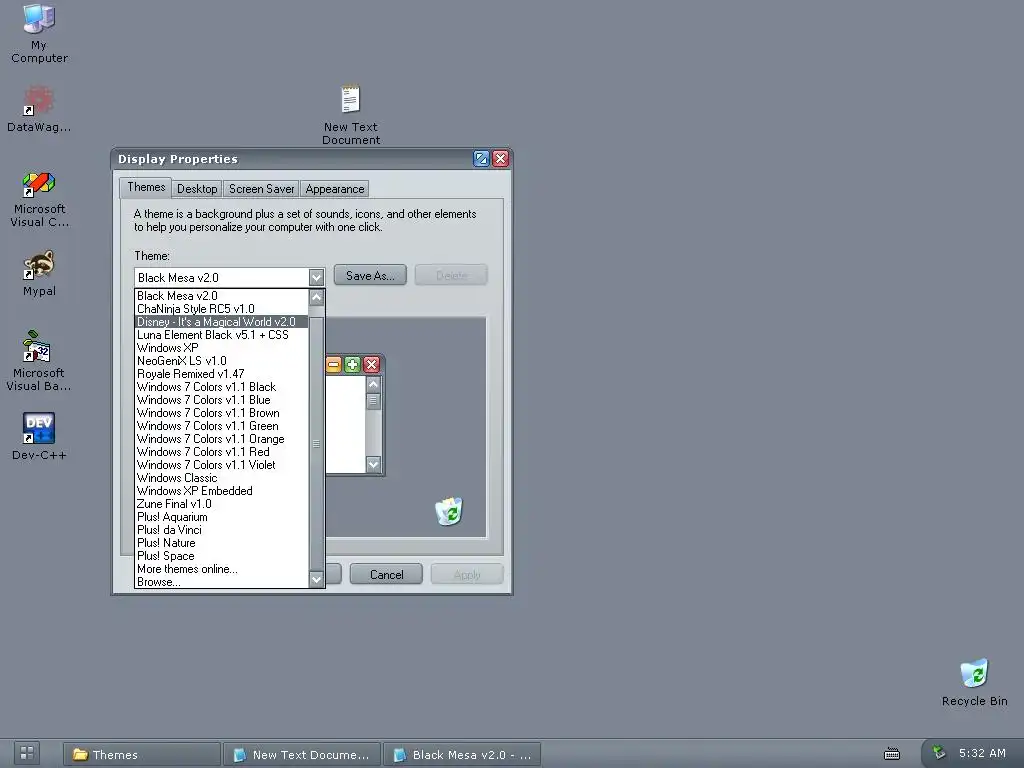Switch to the Desktop tab
Viewport: 1024px width, 768px height.
pos(197,189)
